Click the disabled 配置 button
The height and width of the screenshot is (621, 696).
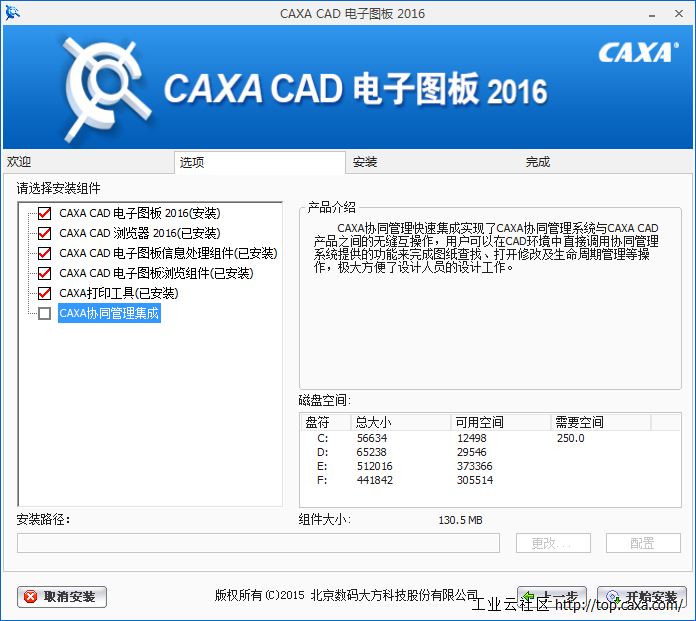point(643,543)
